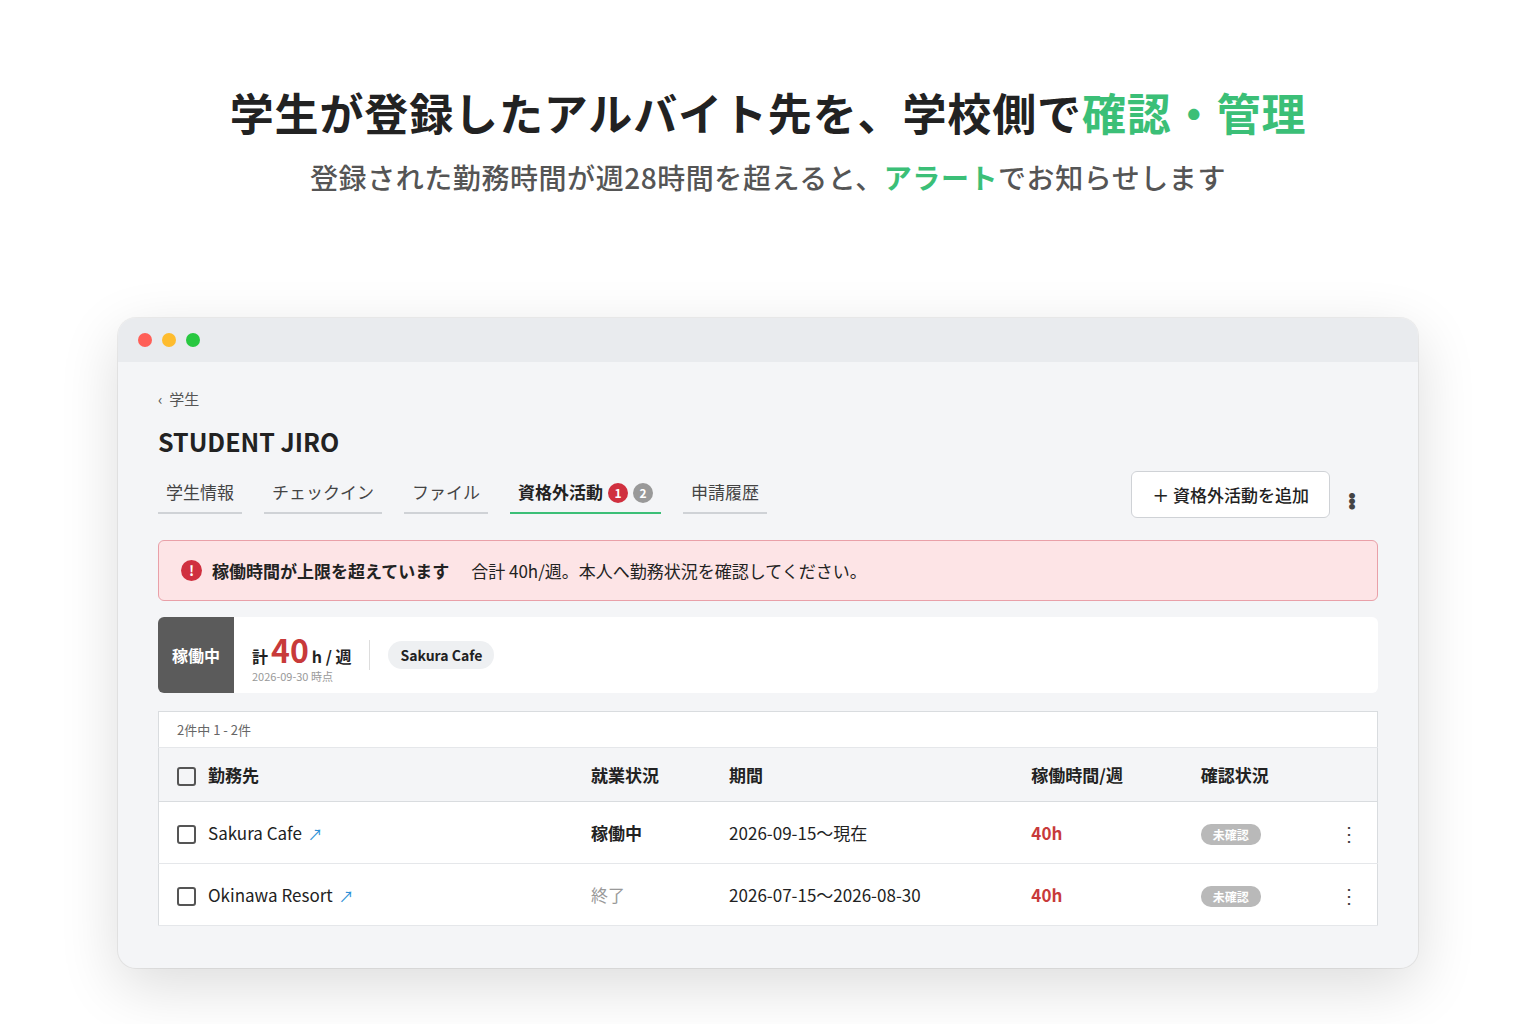This screenshot has width=1536, height=1024.
Task: Click red badge 1 on 資格外活動 tab
Action: pos(618,493)
